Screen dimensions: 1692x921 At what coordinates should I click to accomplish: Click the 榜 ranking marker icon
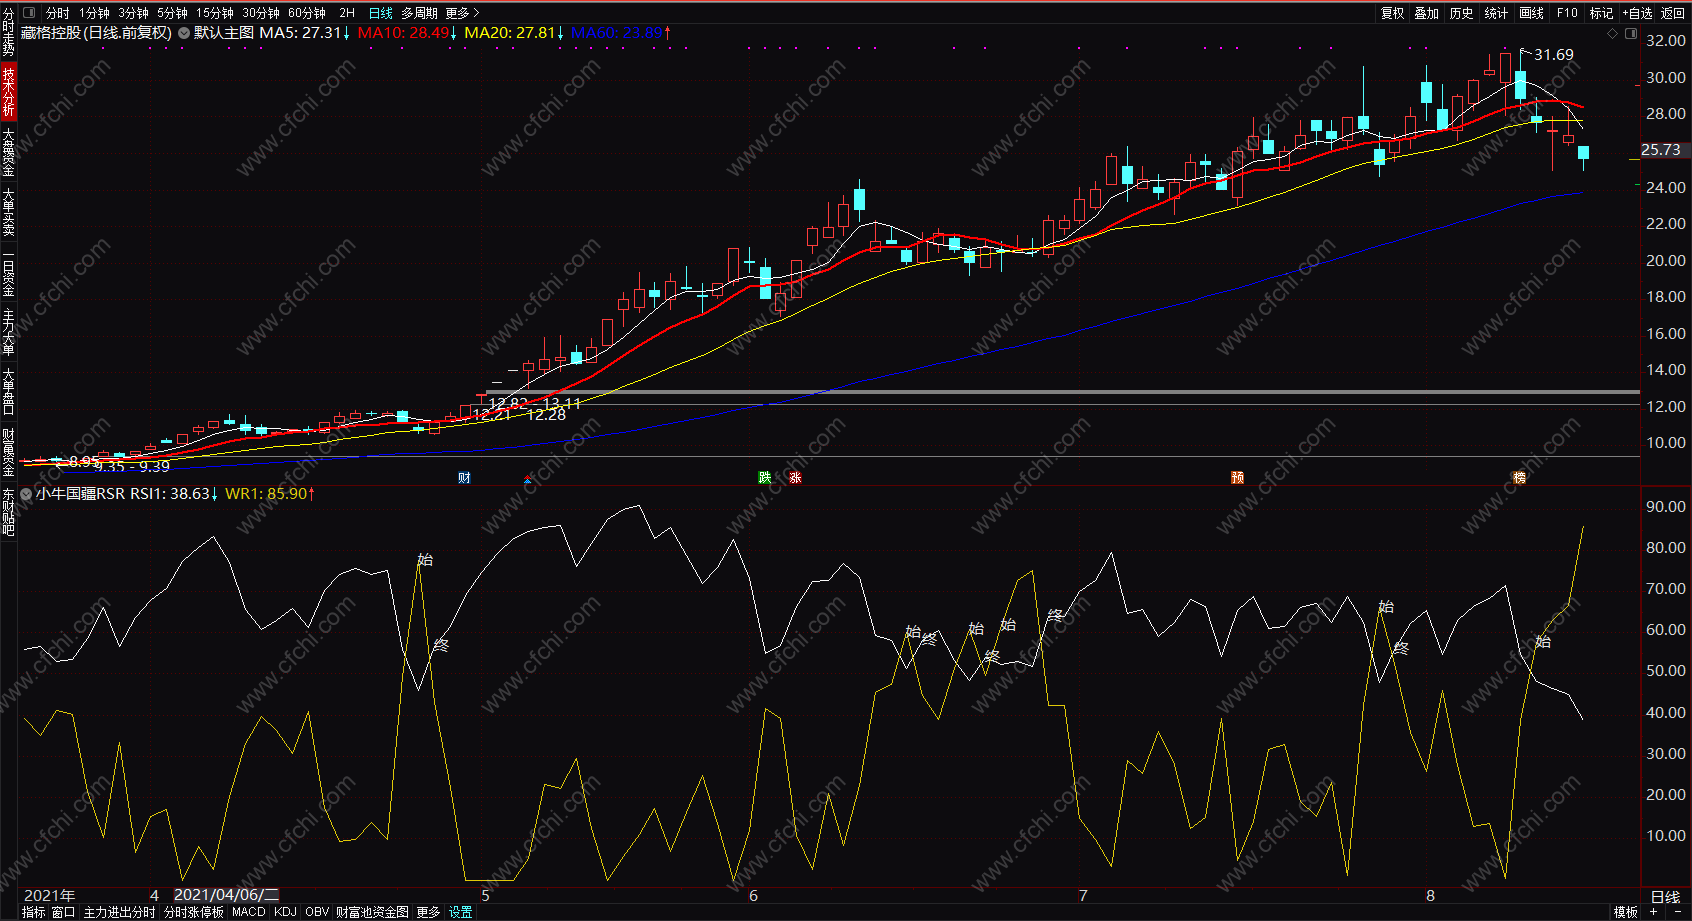[x=1519, y=478]
